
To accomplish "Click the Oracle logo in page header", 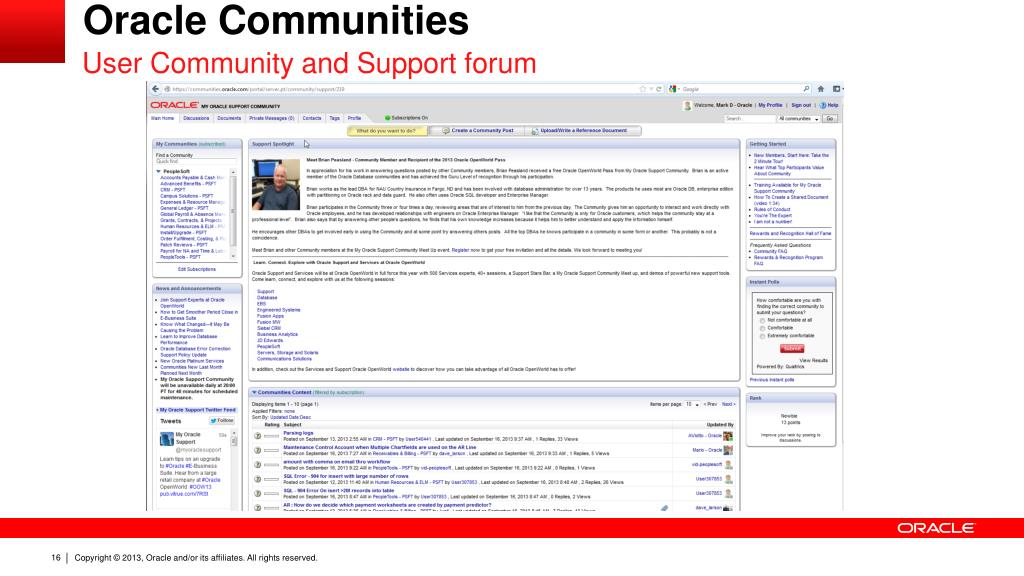I will [174, 104].
